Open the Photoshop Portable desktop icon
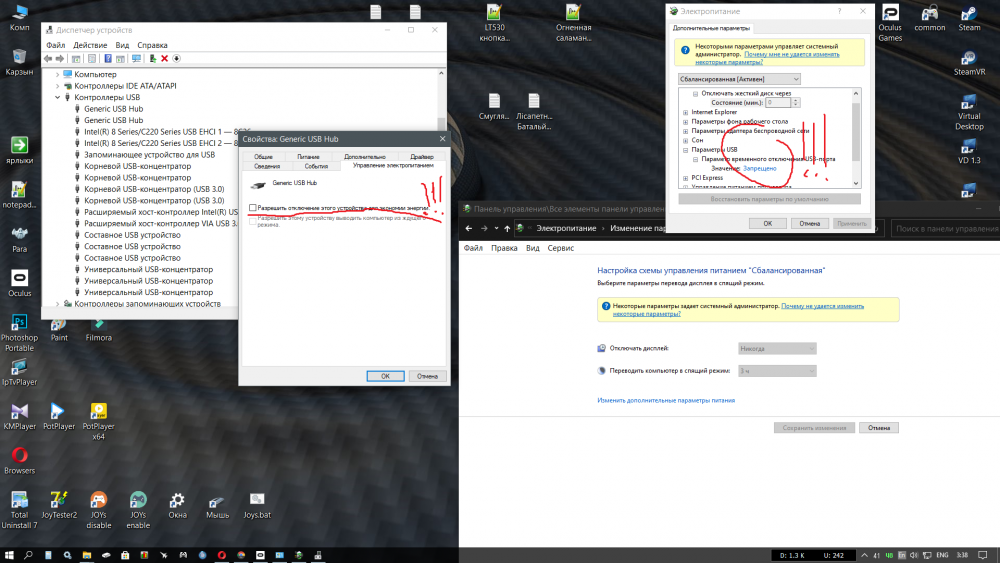The height and width of the screenshot is (563, 1000). coord(19,333)
